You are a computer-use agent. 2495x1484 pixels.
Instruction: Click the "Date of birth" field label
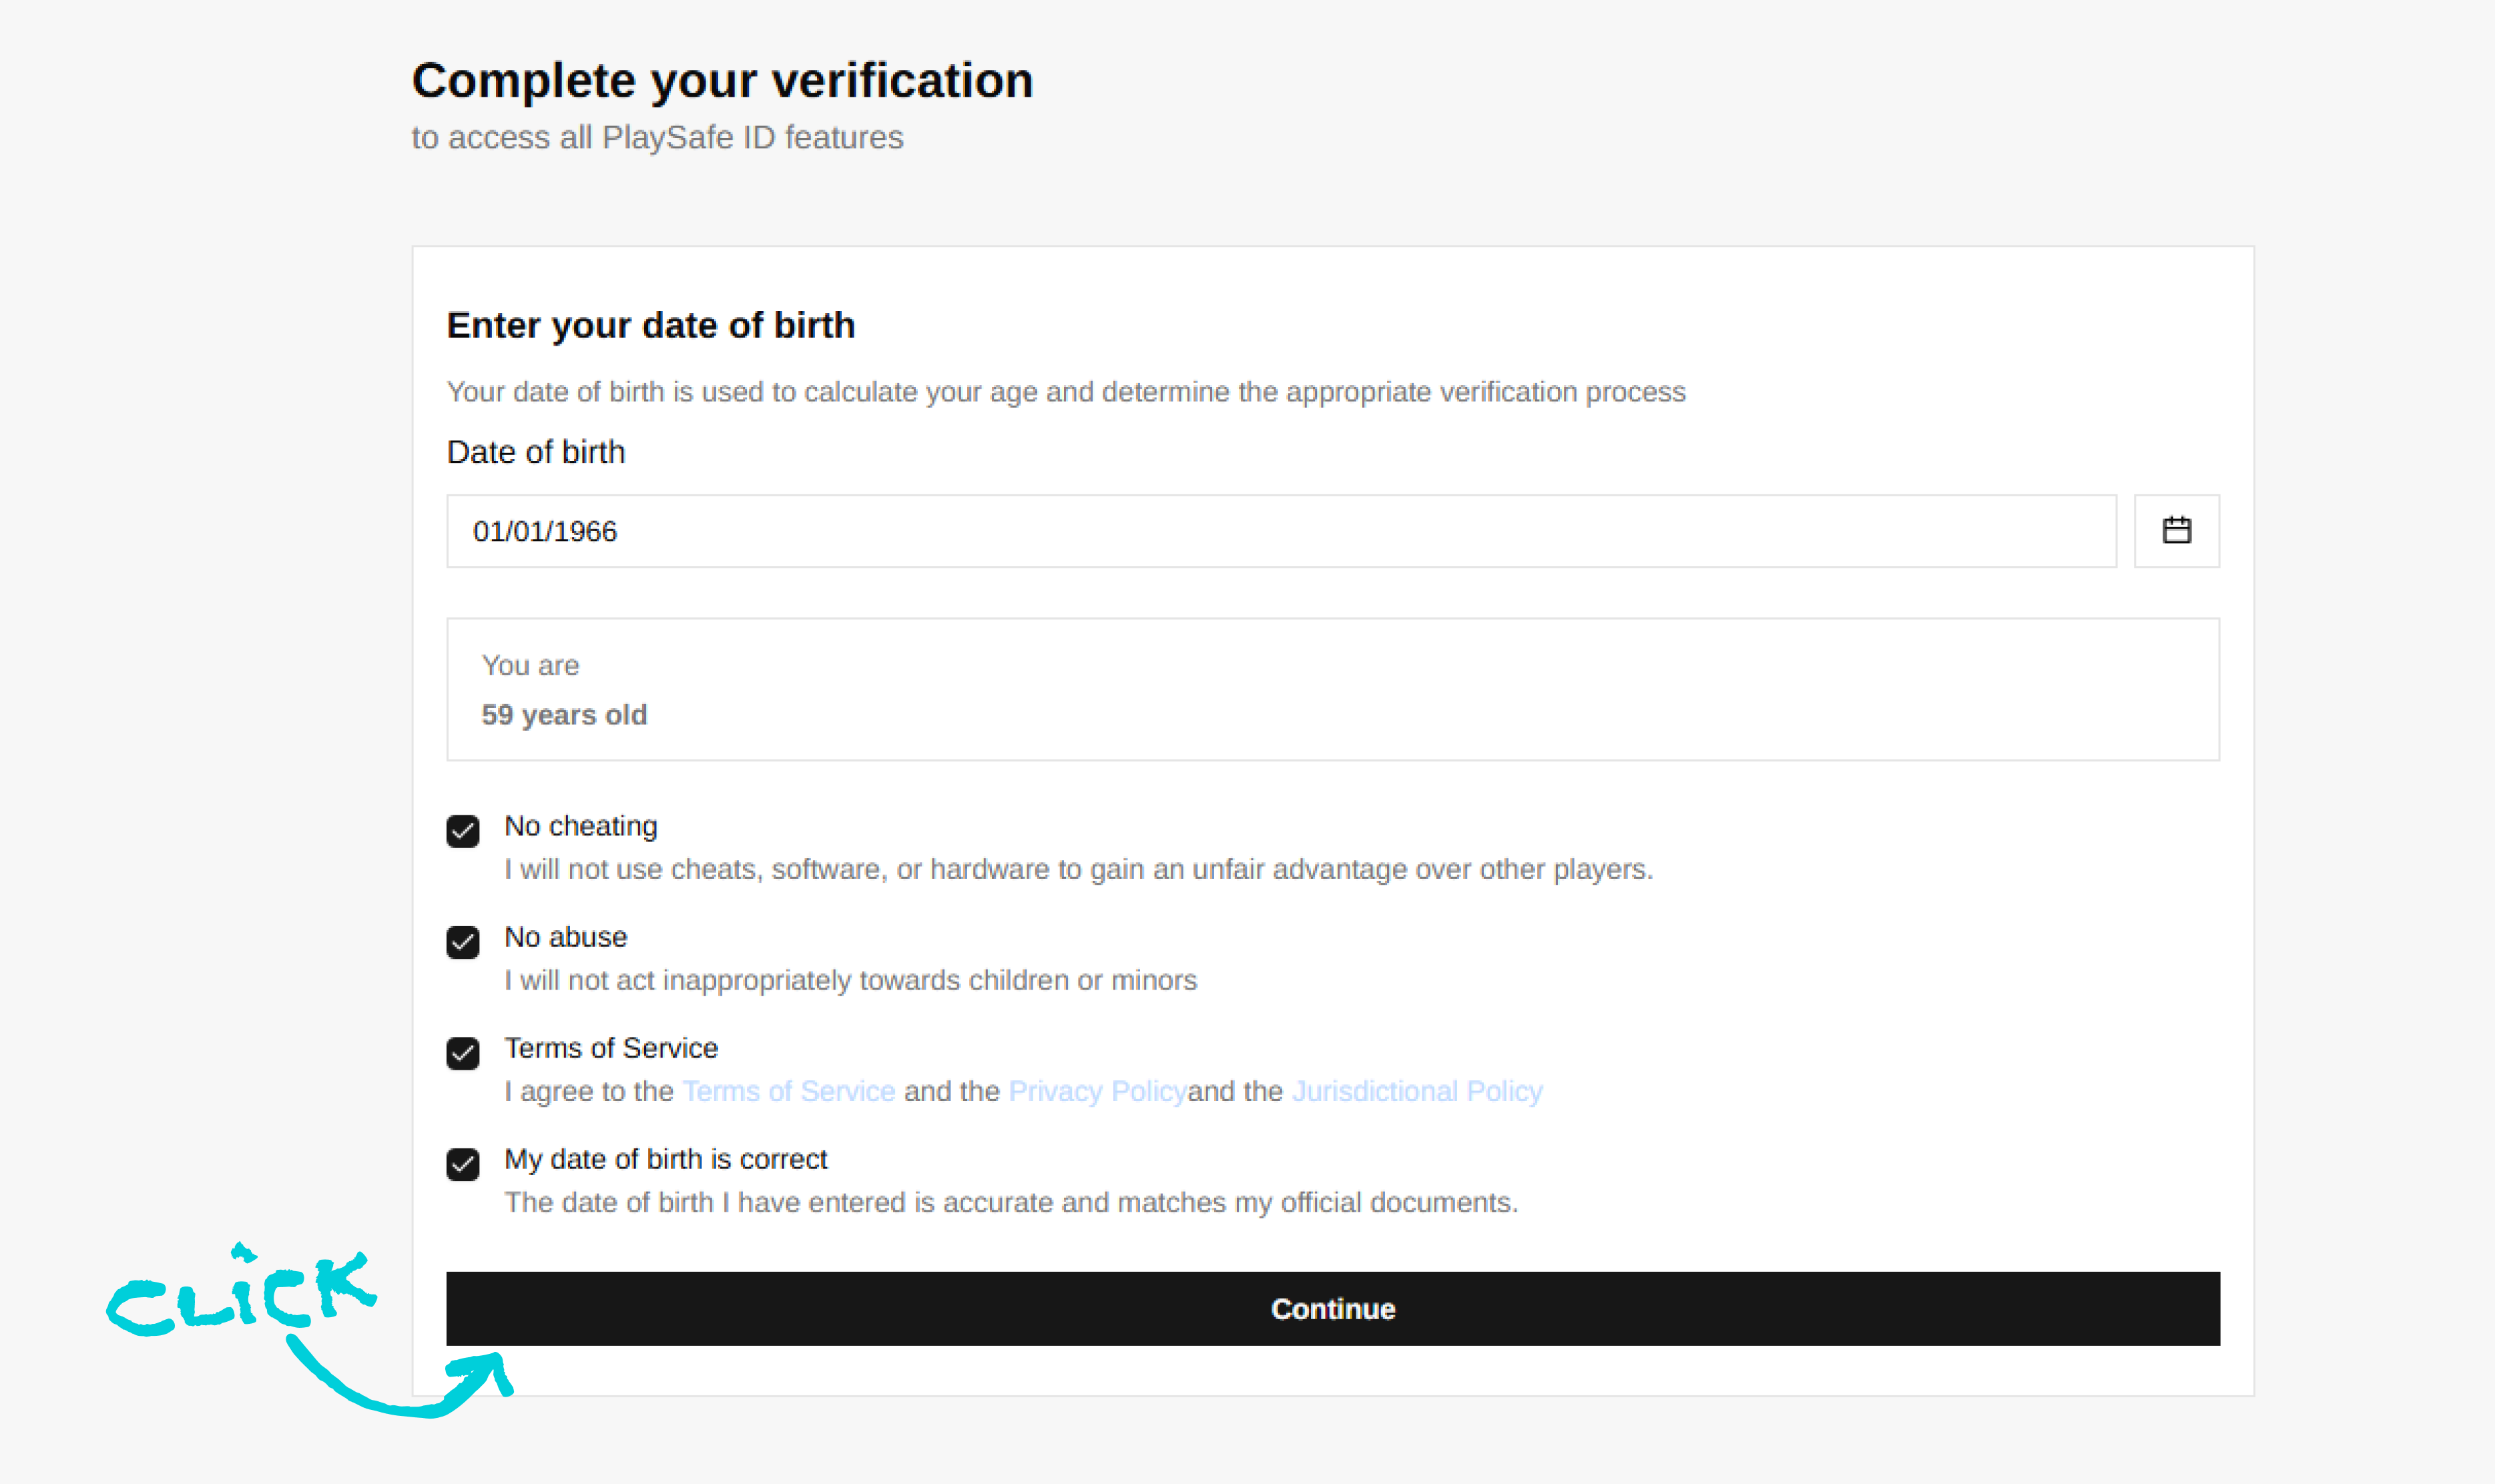[536, 452]
